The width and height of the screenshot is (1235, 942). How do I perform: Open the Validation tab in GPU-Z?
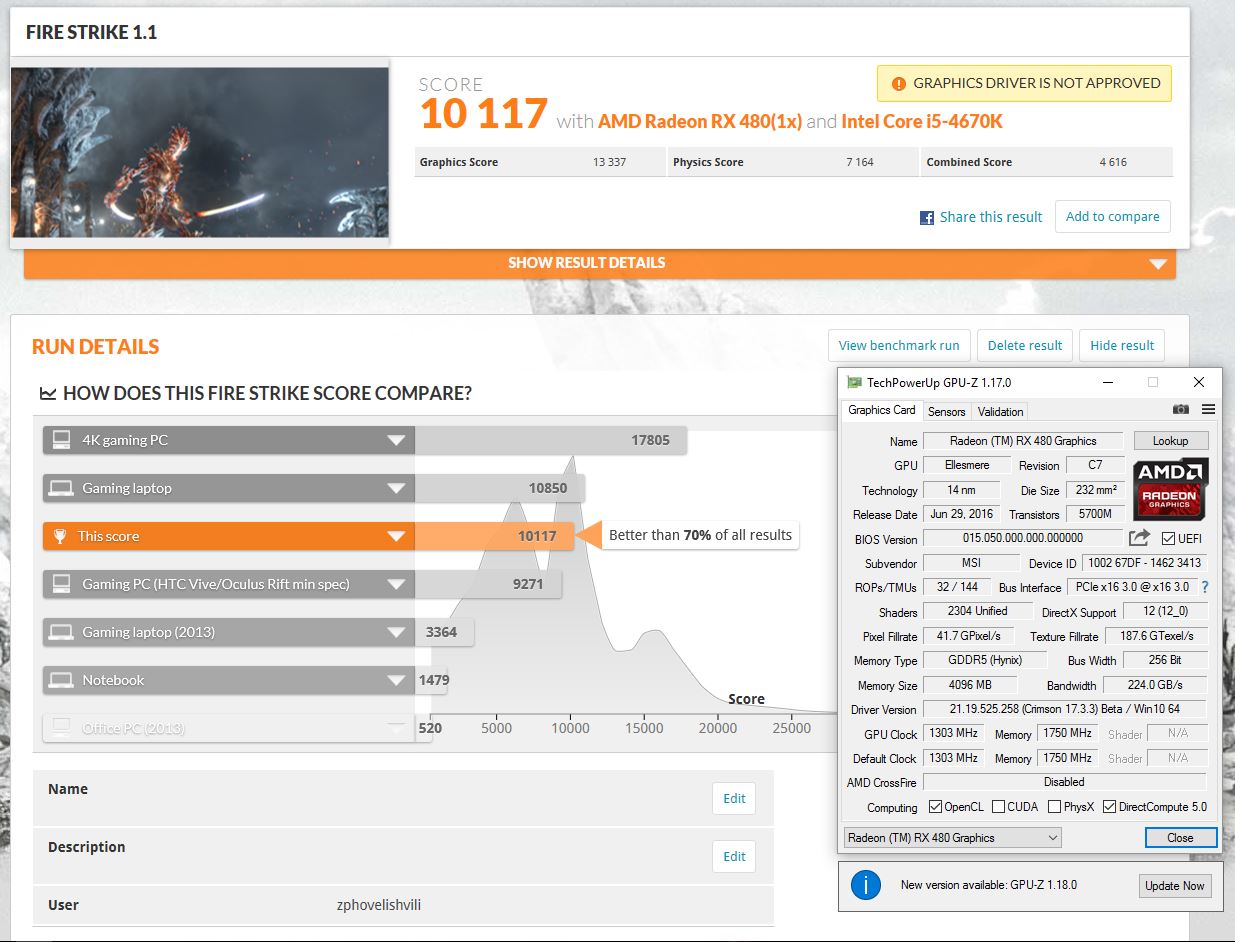click(1000, 411)
